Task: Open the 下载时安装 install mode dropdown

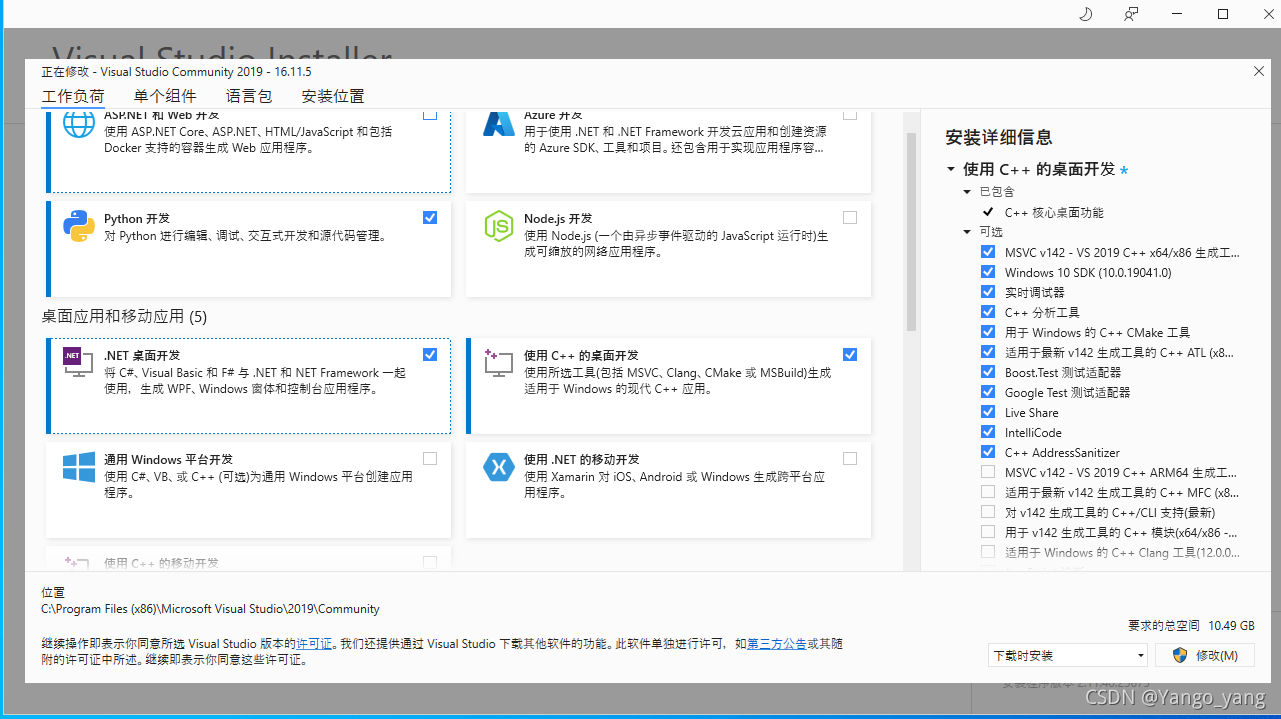Action: pyautogui.click(x=1068, y=655)
